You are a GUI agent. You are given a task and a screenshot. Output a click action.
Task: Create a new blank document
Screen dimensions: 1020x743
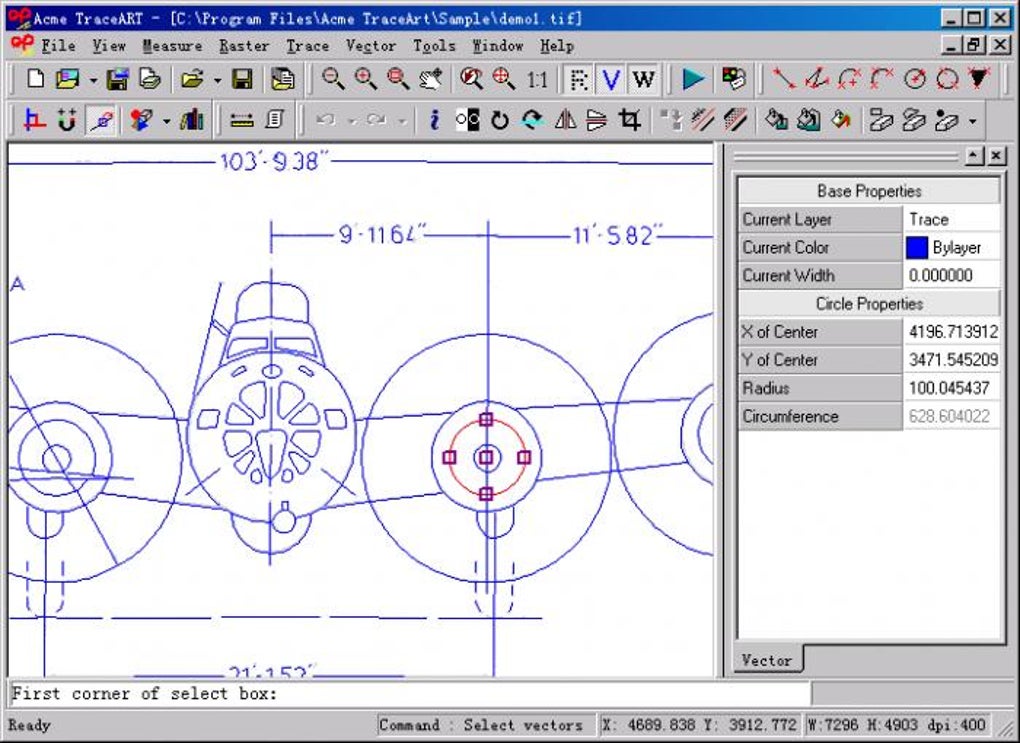(35, 79)
